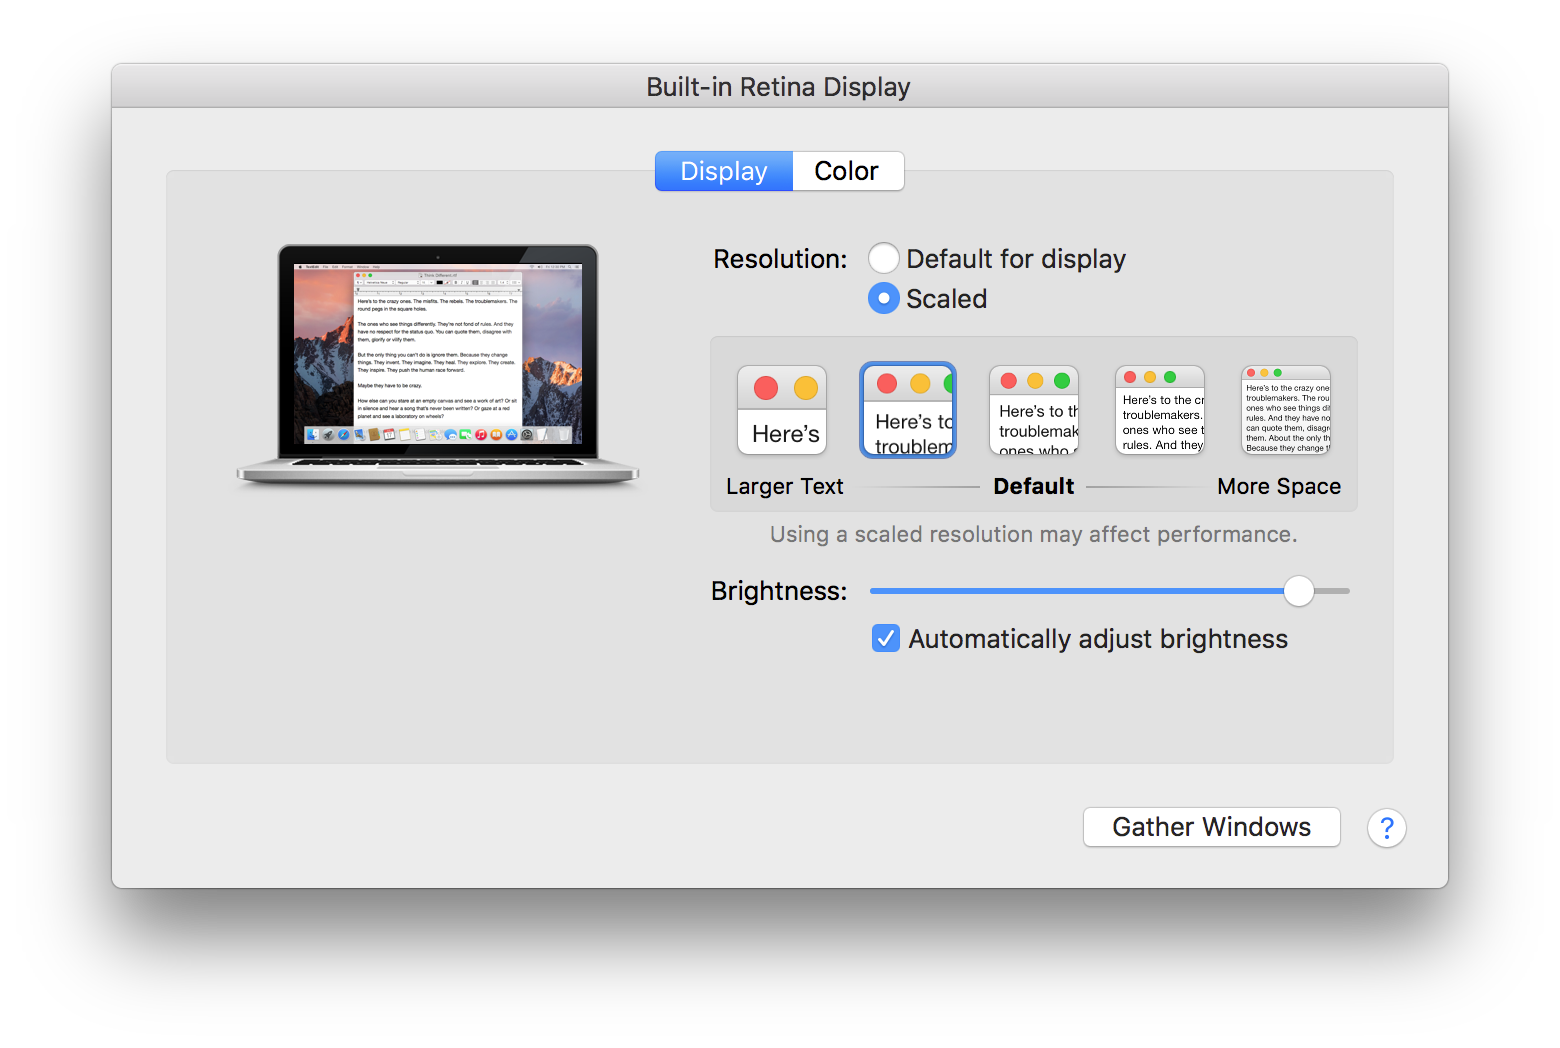Viewport: 1560px width, 1048px height.
Task: Select the Display tab
Action: coord(724,171)
